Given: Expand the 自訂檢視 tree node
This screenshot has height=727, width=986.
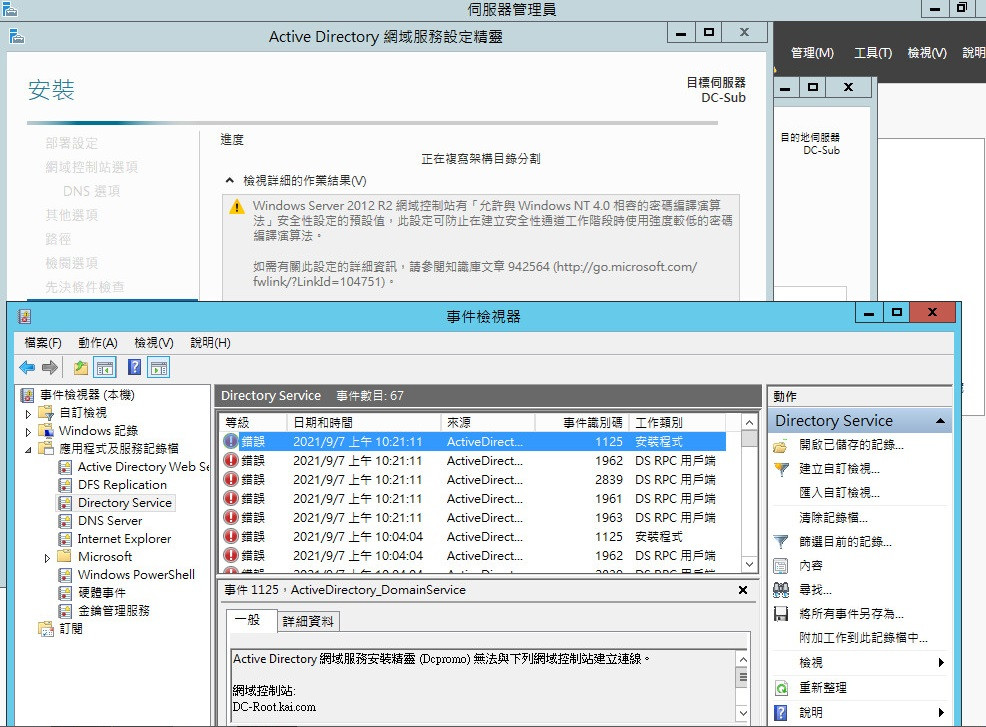Looking at the screenshot, I should (x=28, y=414).
